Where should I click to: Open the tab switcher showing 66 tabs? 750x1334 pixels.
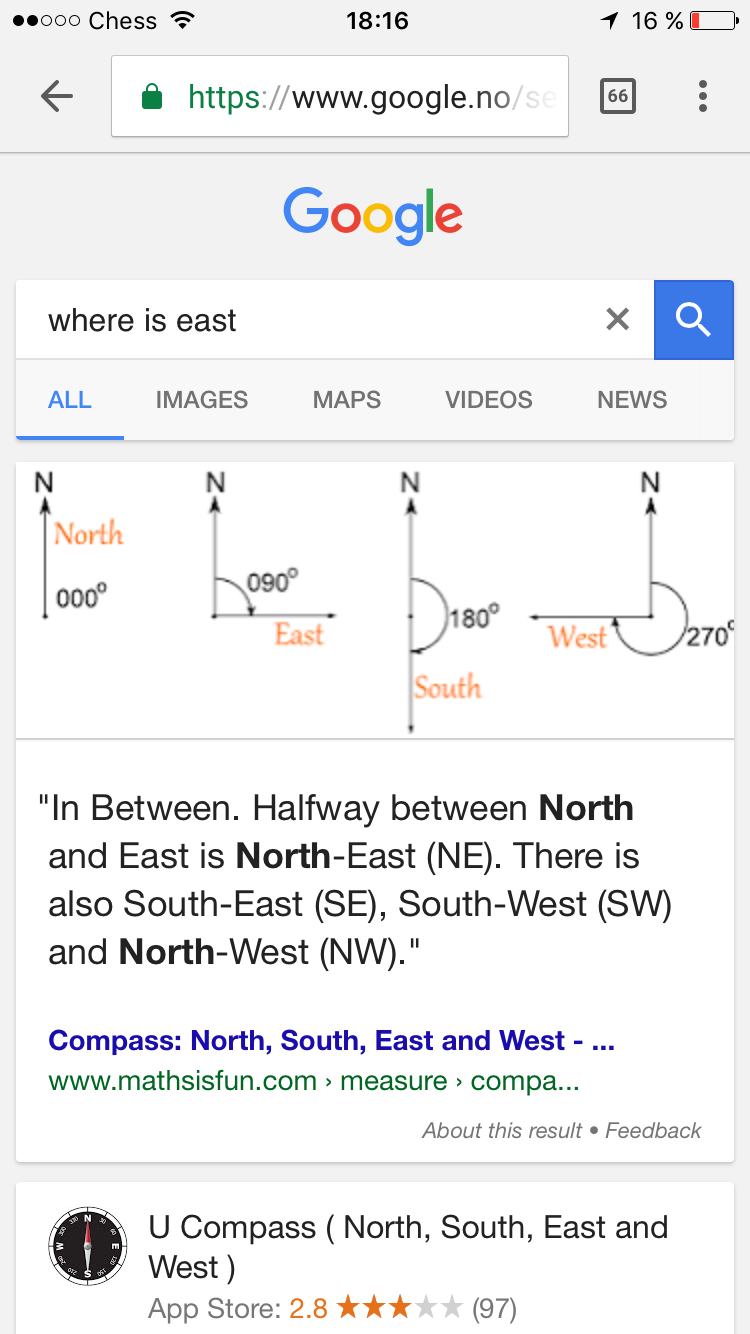pyautogui.click(x=617, y=96)
